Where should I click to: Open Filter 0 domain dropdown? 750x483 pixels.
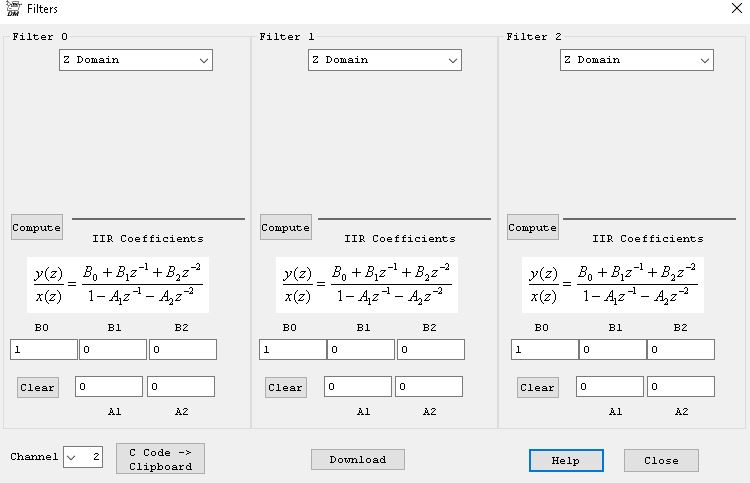click(x=136, y=60)
